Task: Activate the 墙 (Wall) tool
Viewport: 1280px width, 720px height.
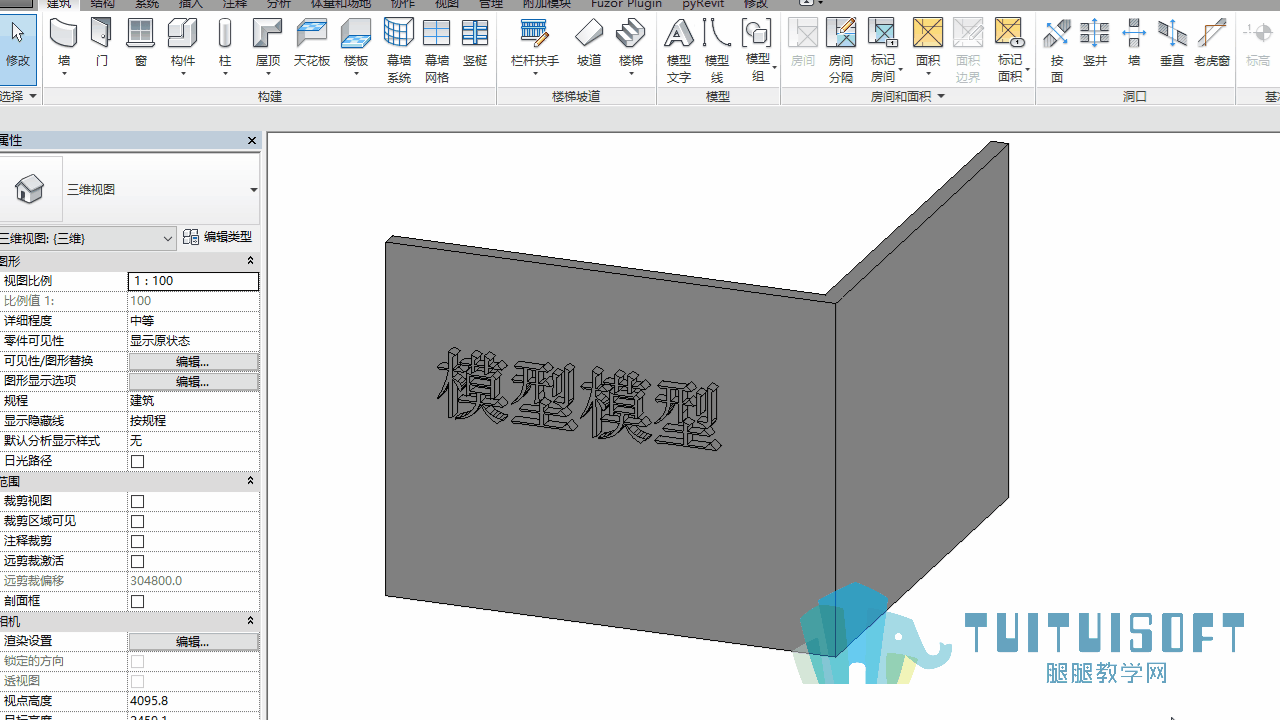Action: (64, 45)
